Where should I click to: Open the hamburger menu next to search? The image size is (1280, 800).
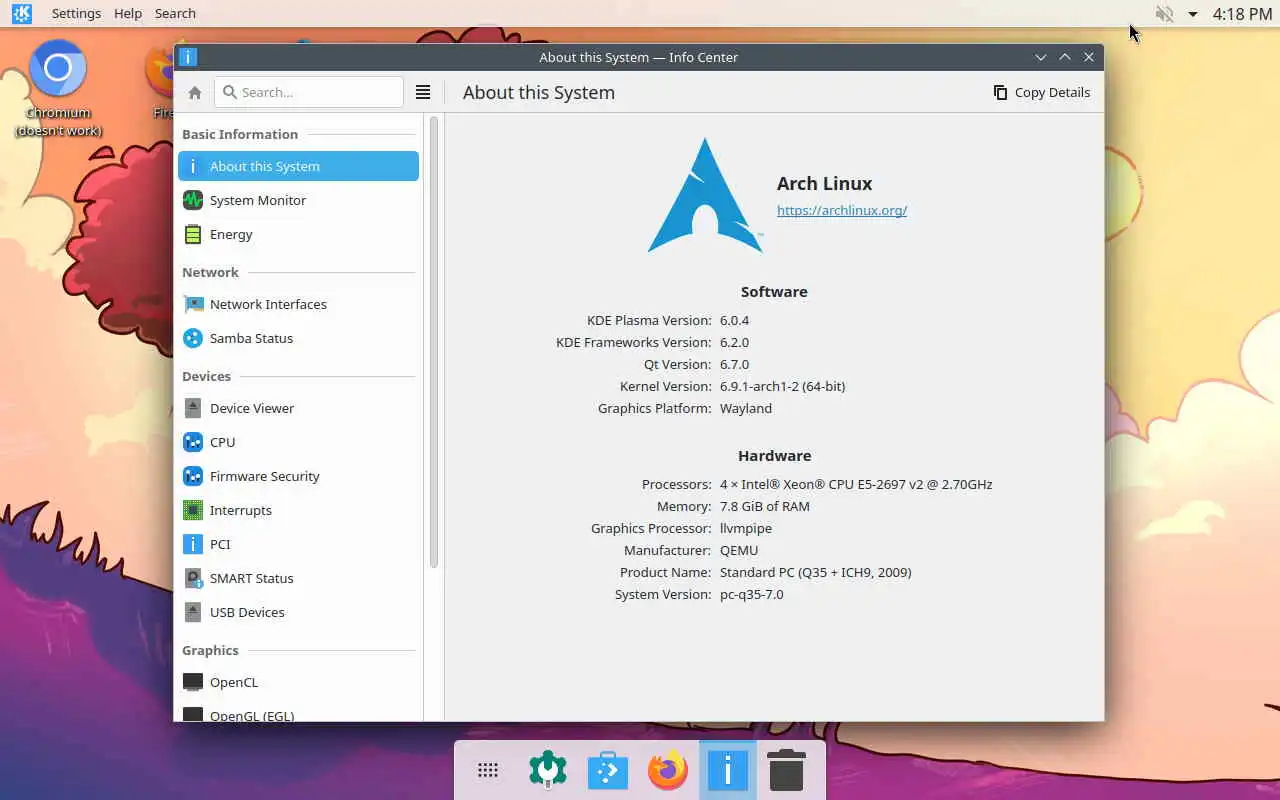pos(423,92)
